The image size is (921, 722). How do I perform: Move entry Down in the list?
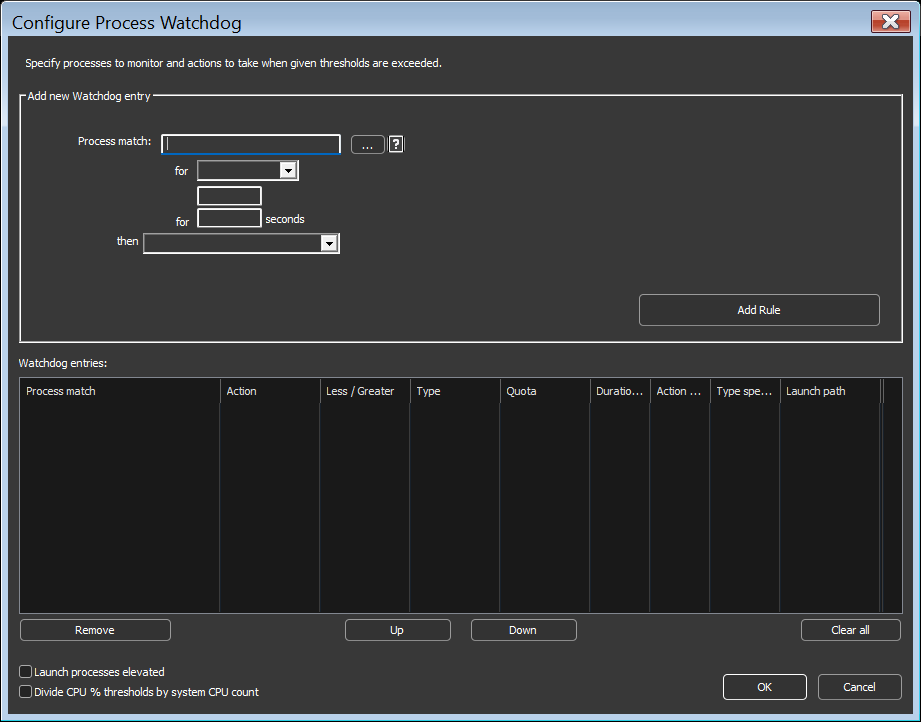pos(523,630)
